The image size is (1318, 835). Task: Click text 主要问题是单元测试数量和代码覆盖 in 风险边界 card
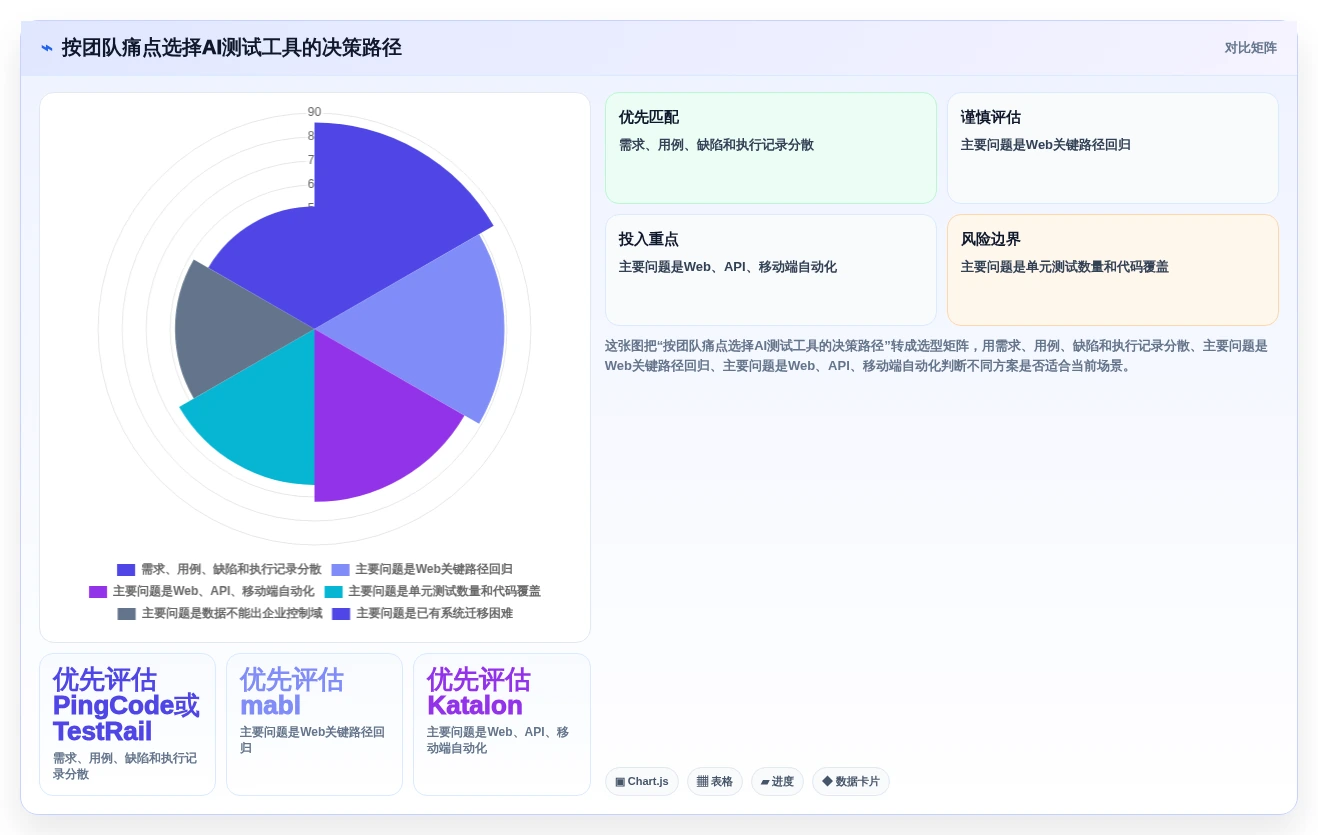click(x=1065, y=267)
